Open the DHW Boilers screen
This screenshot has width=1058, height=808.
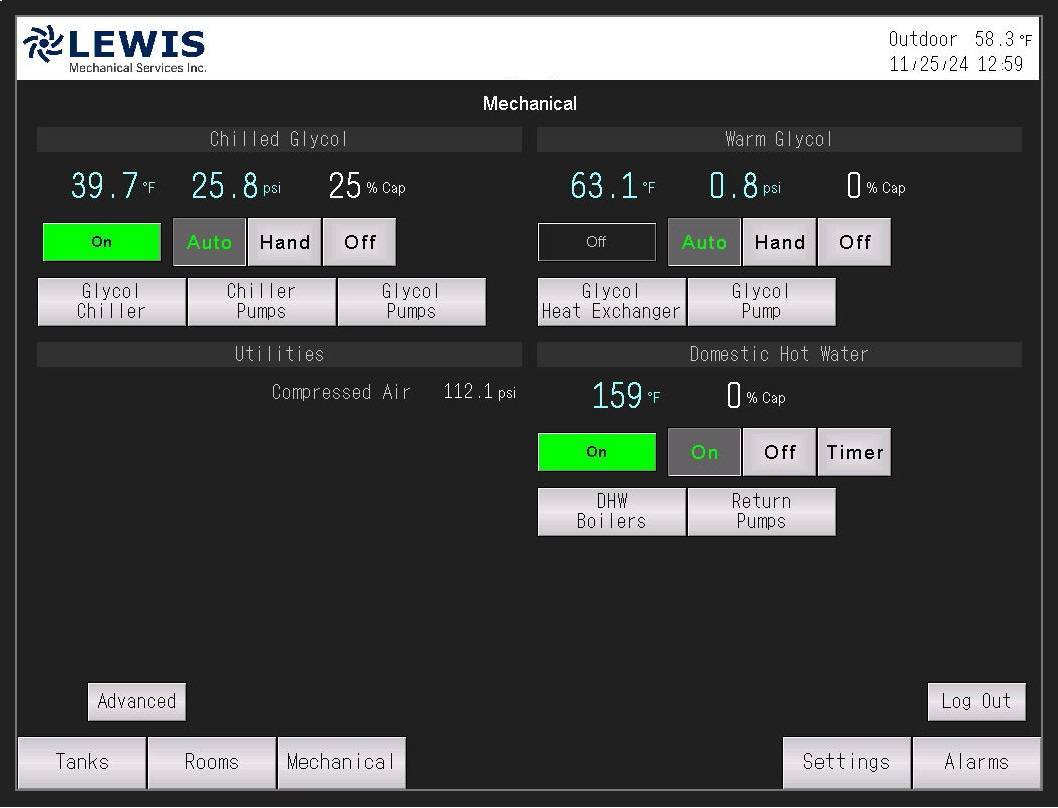pyautogui.click(x=610, y=511)
